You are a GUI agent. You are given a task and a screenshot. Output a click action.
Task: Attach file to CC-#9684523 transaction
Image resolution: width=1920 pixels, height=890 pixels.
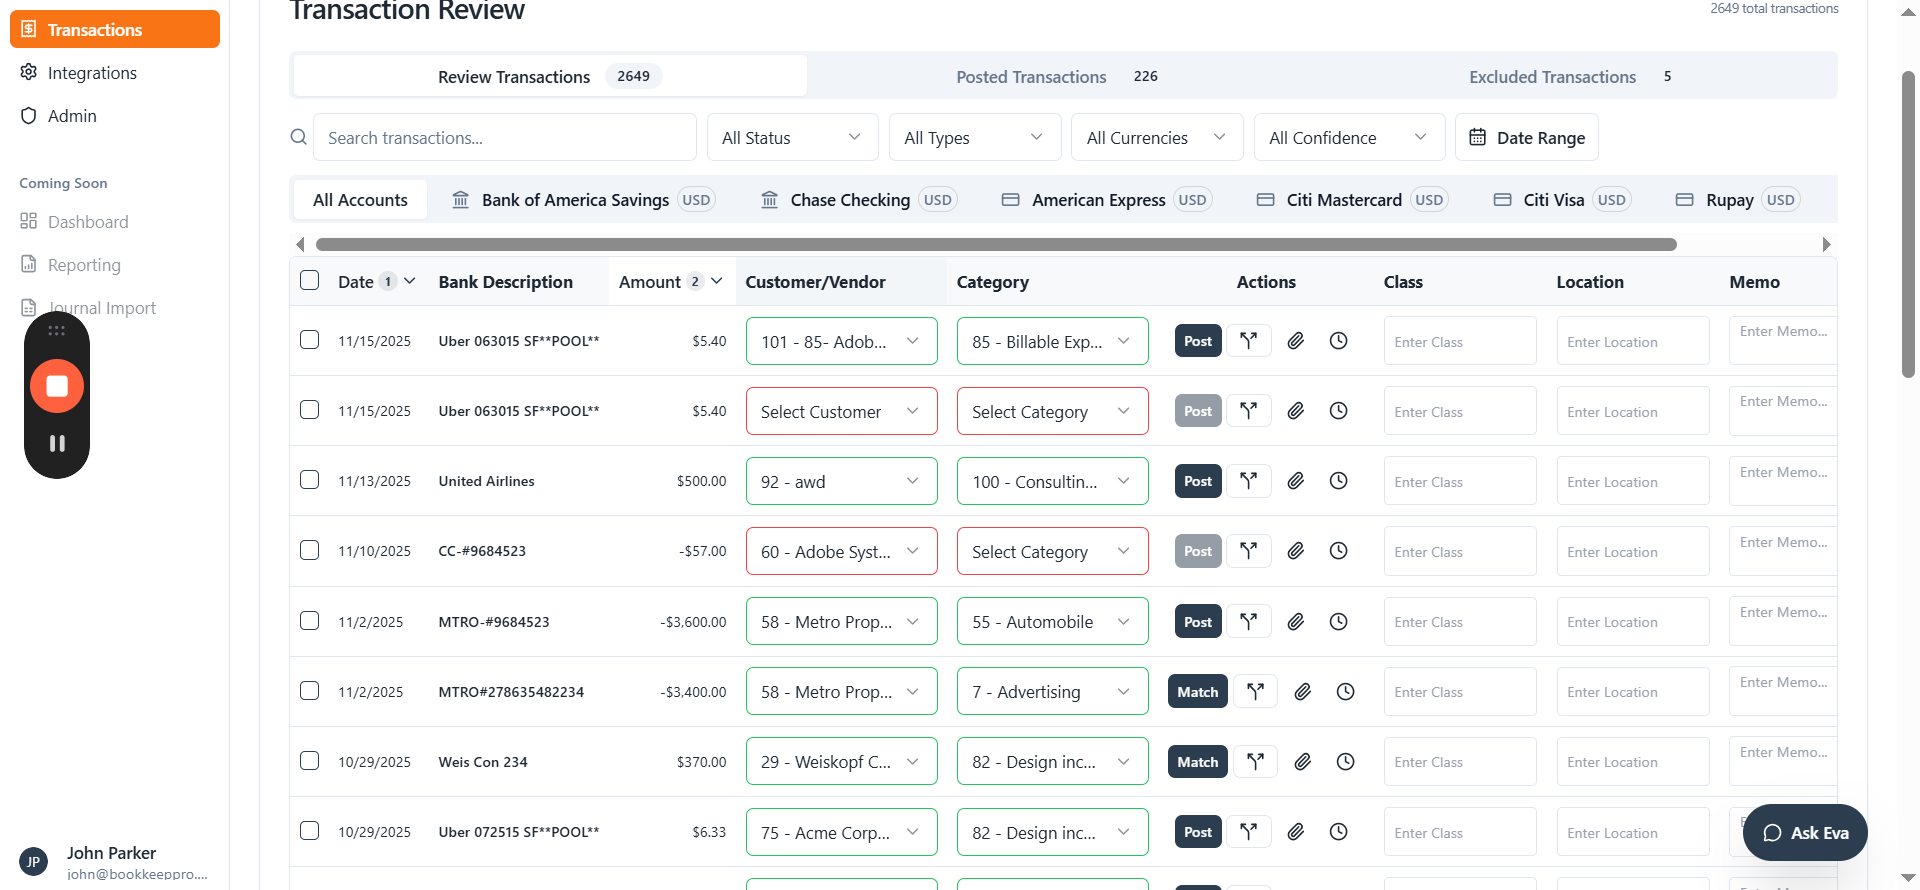click(1296, 551)
